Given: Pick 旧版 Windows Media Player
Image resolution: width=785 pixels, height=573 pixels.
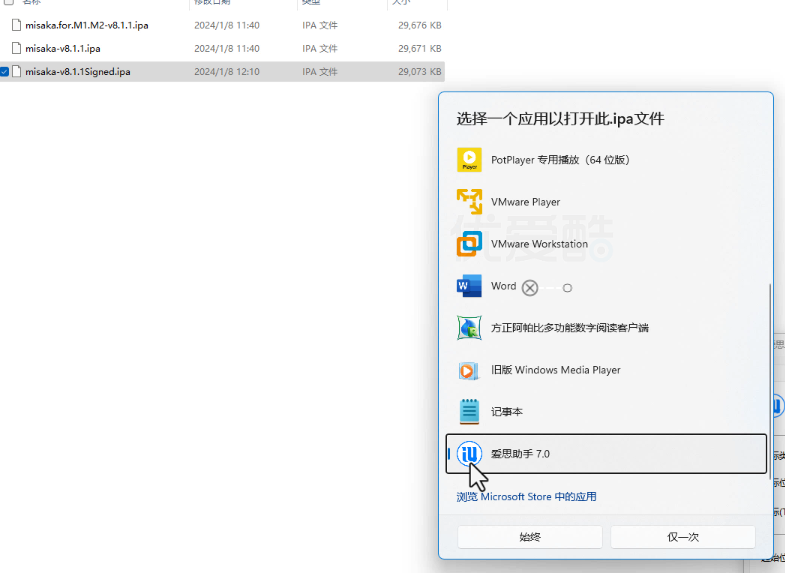Looking at the screenshot, I should click(606, 370).
